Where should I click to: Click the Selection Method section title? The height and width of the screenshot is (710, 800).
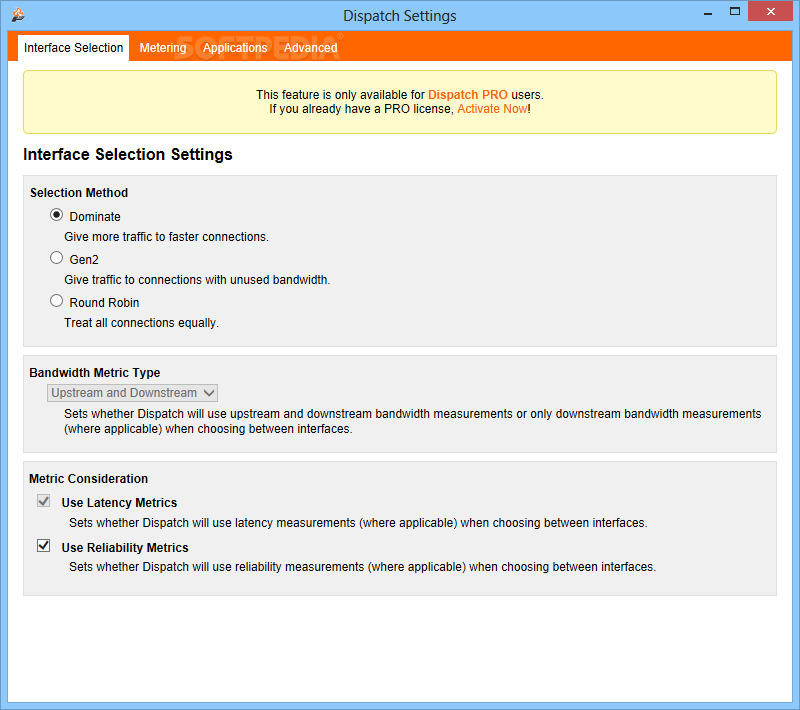(79, 193)
